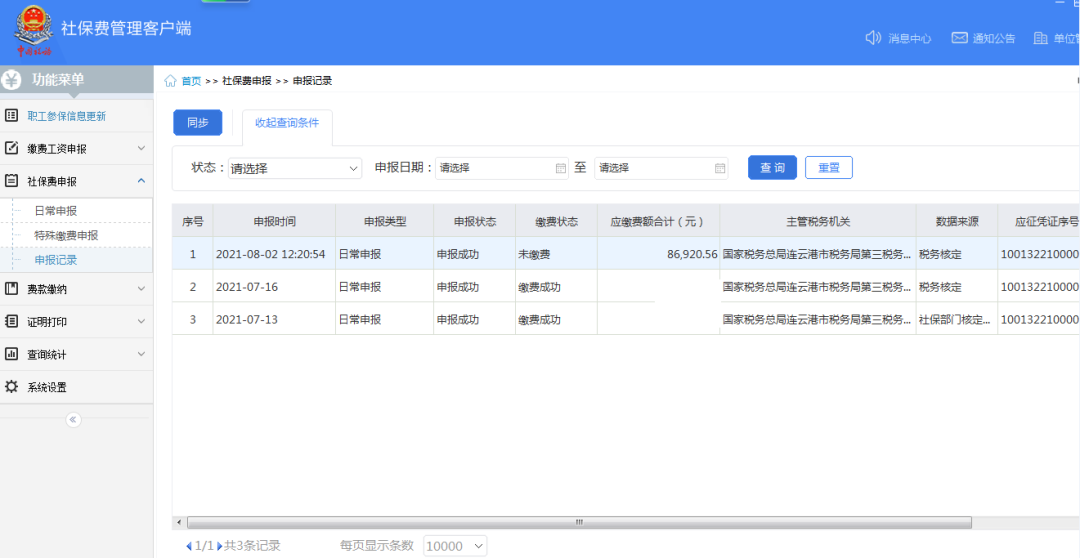Click the 数据来源 column header
The image size is (1080, 558).
(957, 220)
